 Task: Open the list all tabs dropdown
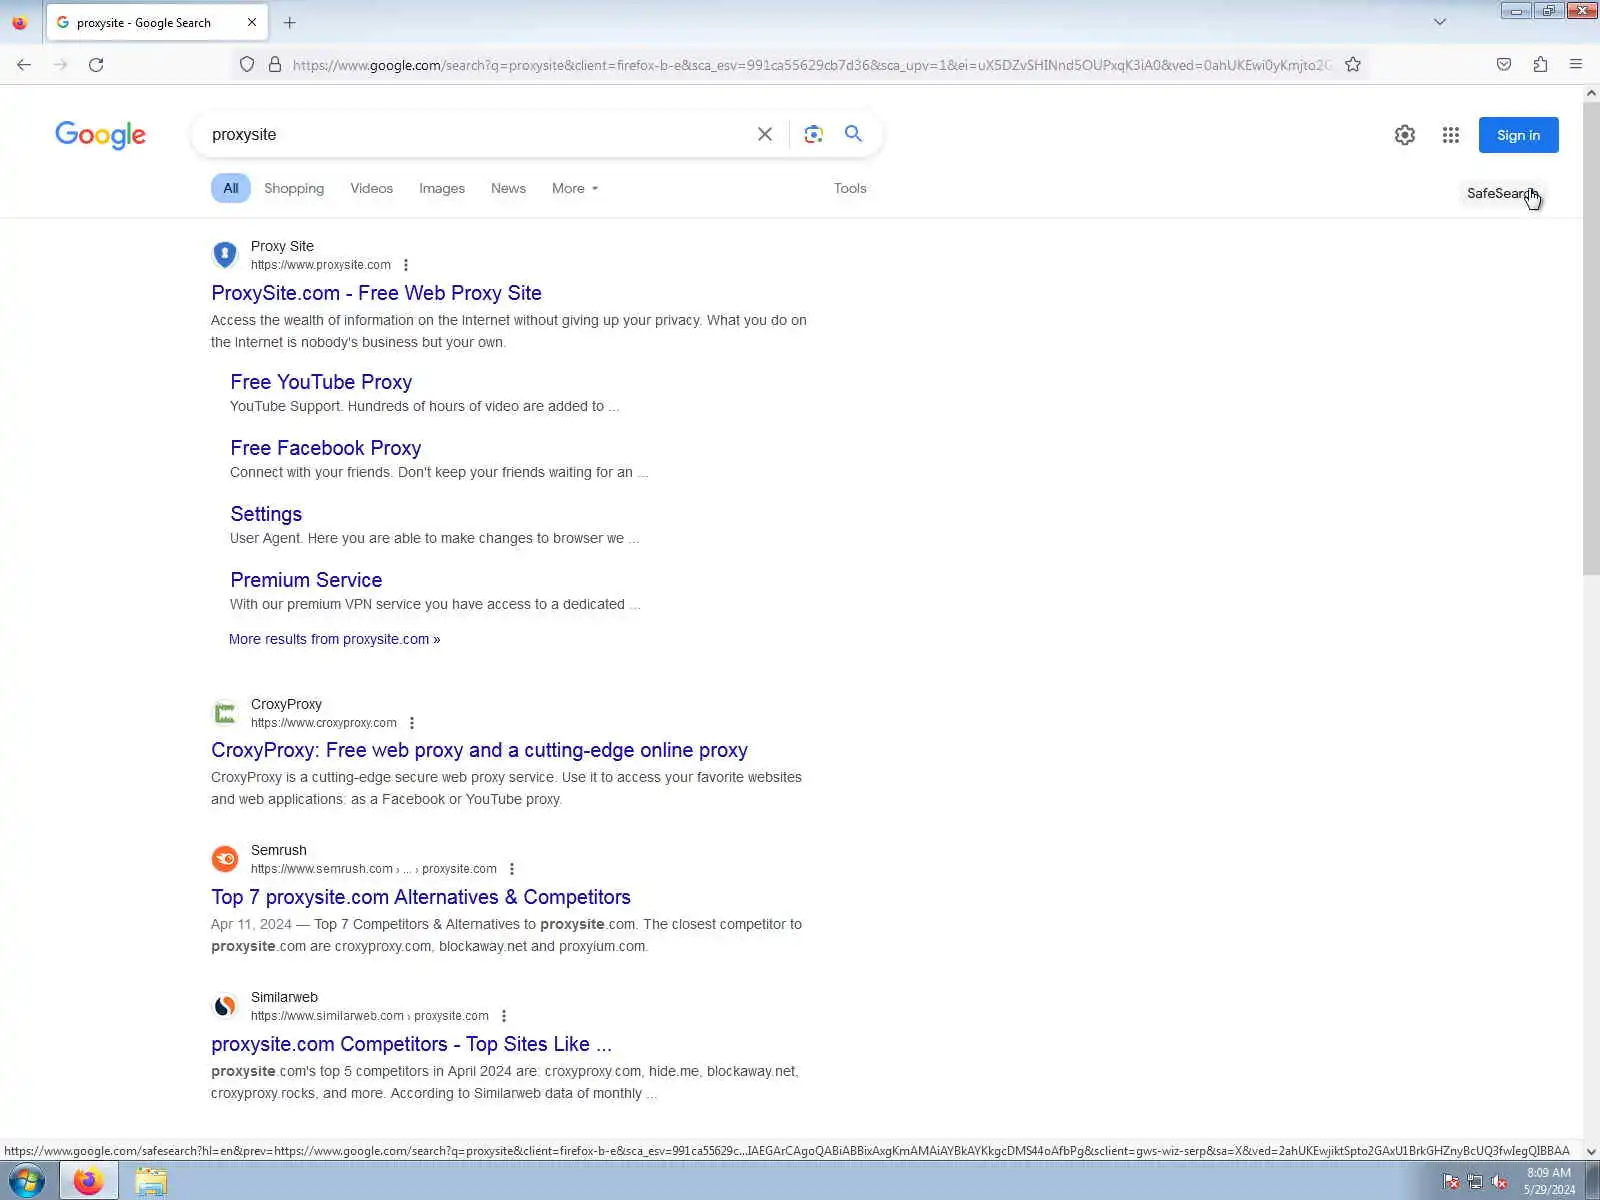tap(1440, 22)
